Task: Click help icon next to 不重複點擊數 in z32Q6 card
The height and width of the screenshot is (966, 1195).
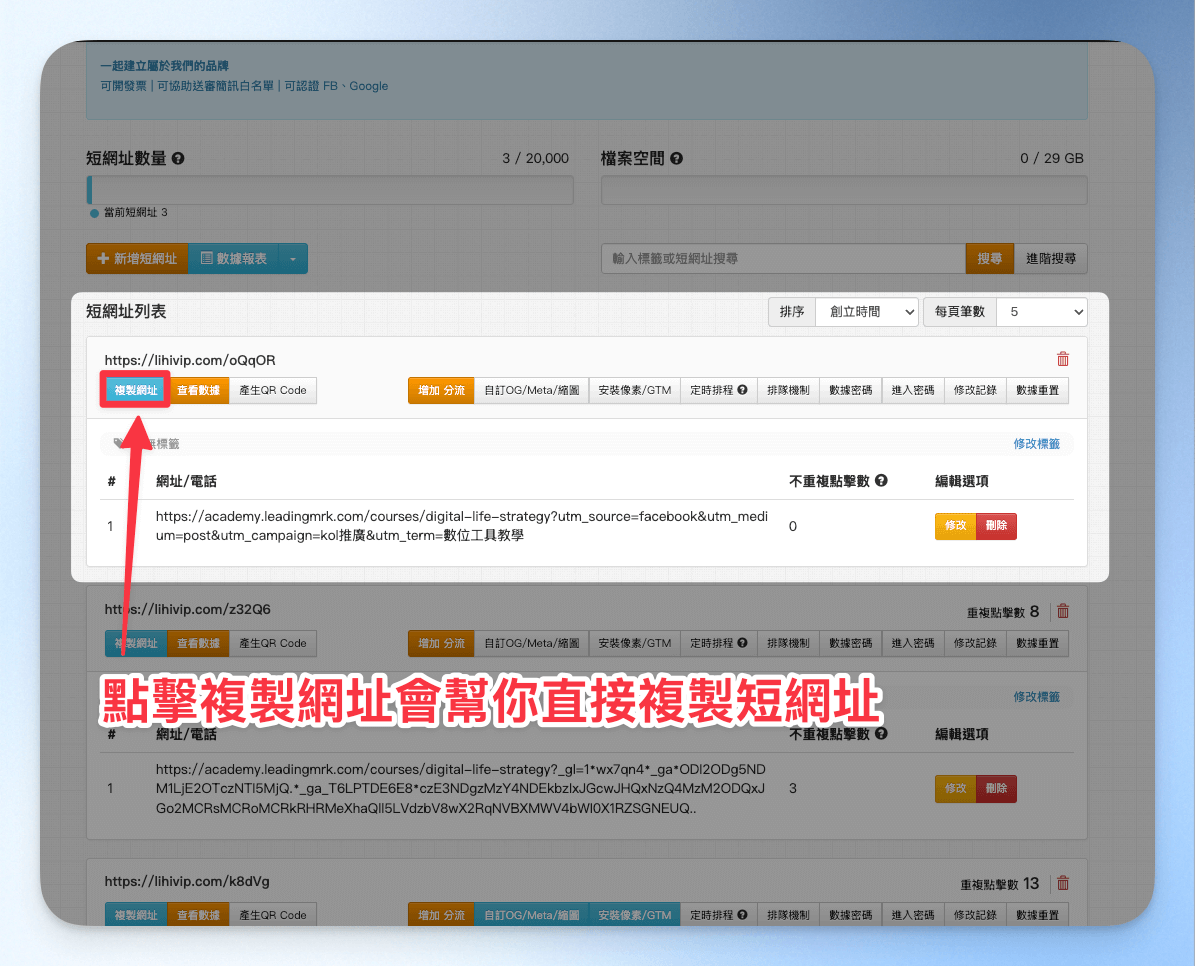Action: click(x=881, y=734)
